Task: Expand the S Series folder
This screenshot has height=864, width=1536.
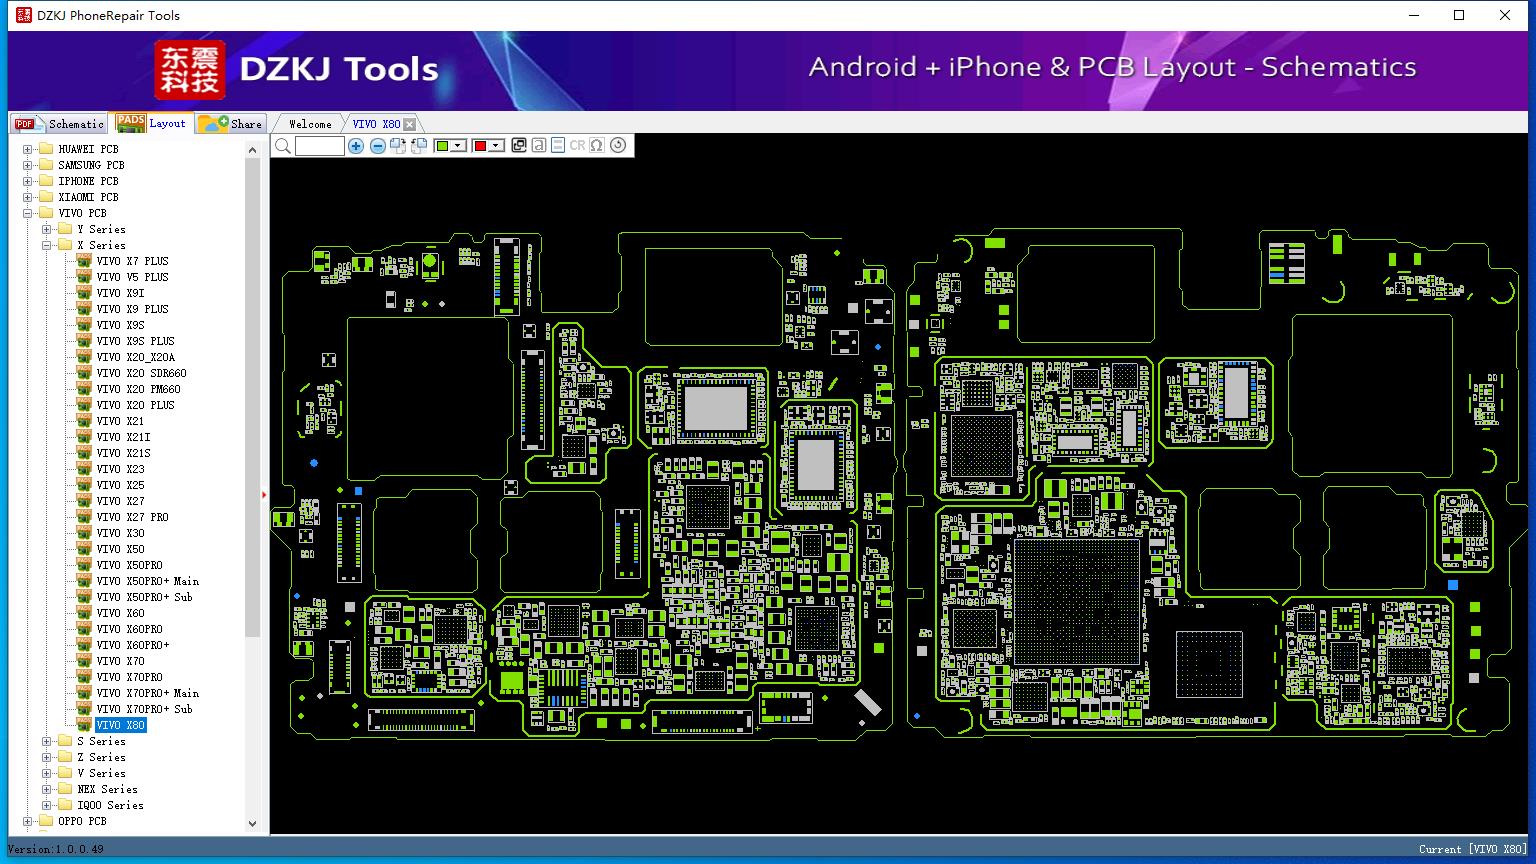Action: point(47,741)
